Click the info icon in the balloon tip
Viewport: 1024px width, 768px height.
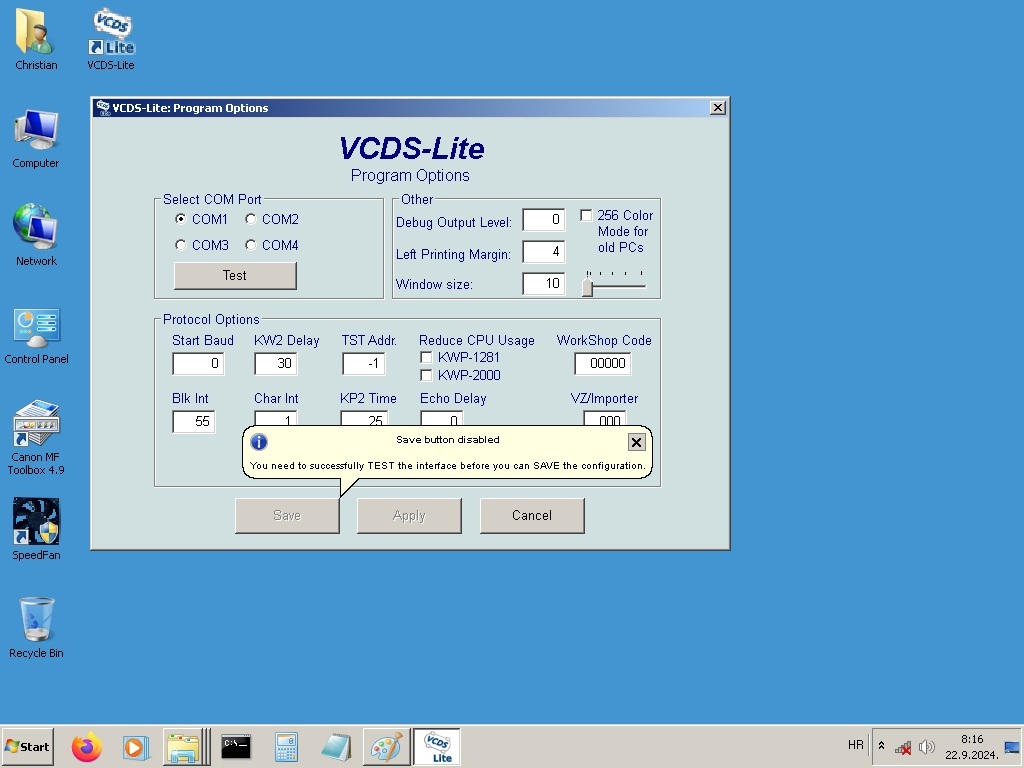pyautogui.click(x=259, y=442)
